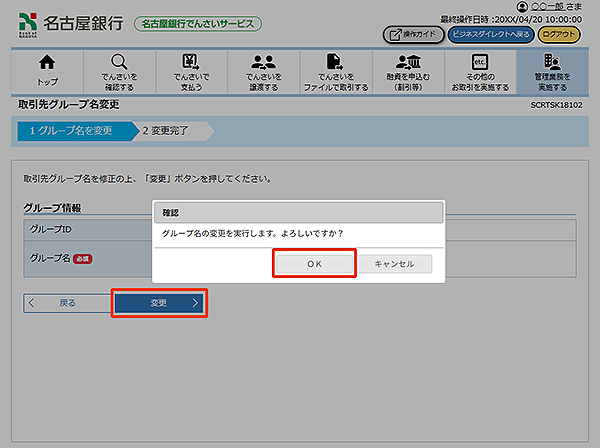Screen dimensions: 600x448
Task: Click 名古屋銀行でんさいサービス header label
Action: (x=197, y=23)
